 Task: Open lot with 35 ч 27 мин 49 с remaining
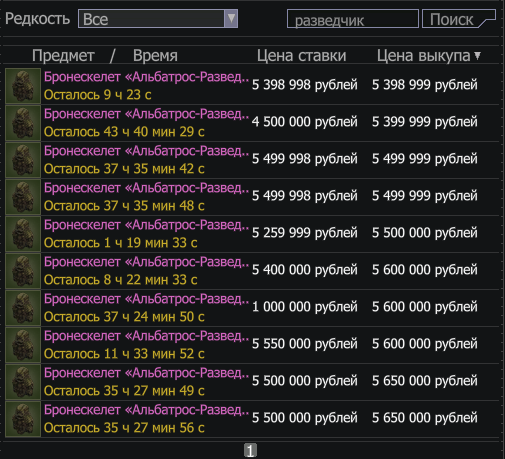pos(252,382)
